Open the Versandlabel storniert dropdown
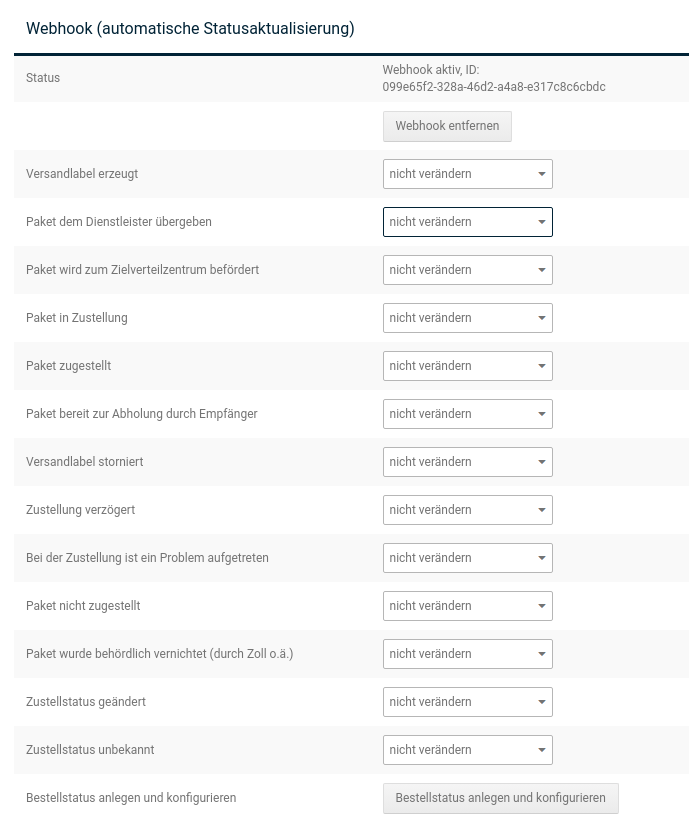 [467, 462]
